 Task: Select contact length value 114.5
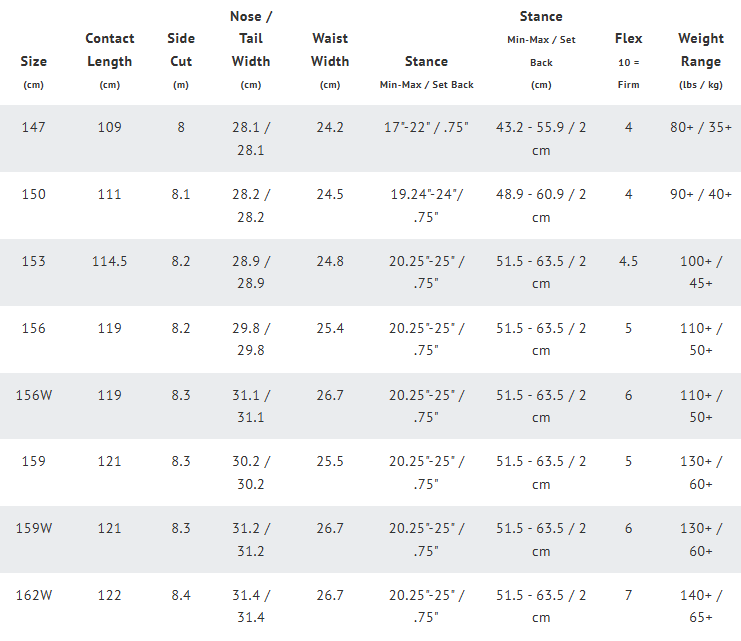point(110,261)
